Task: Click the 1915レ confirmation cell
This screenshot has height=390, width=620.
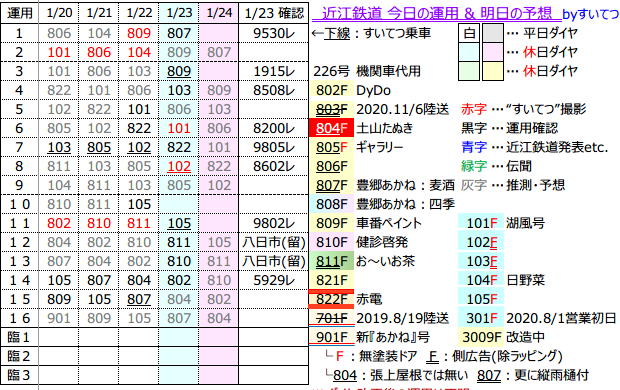Action: [274, 71]
